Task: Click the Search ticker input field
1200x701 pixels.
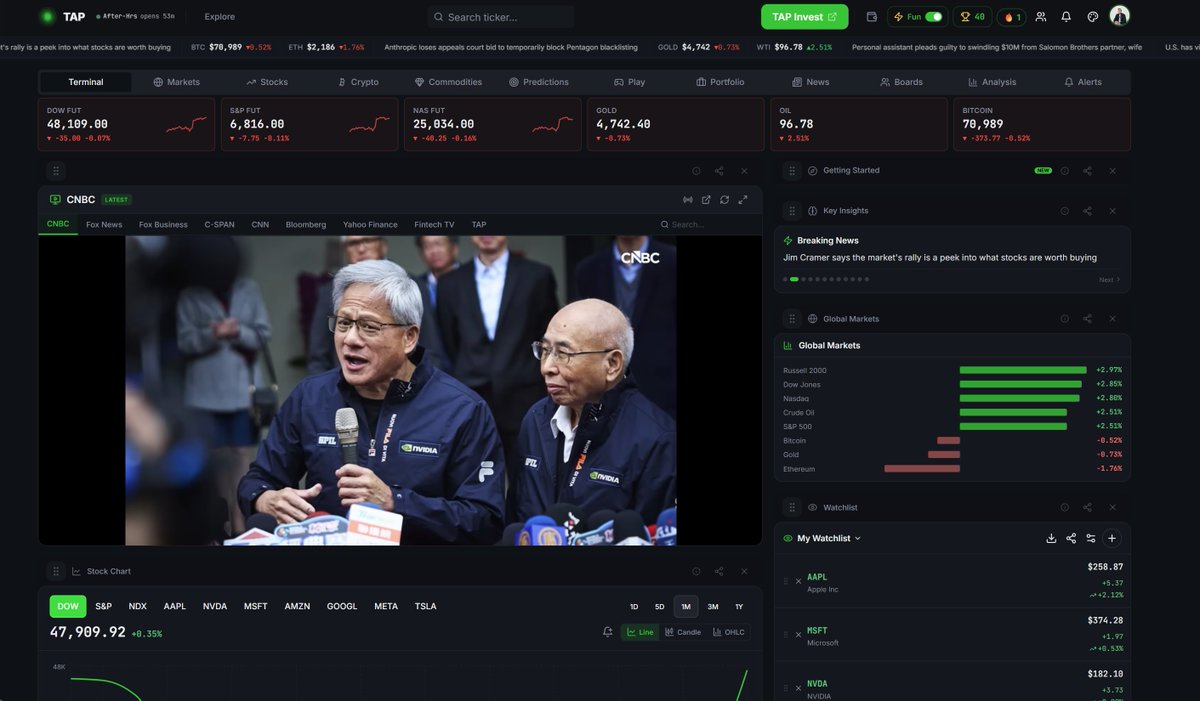Action: pos(501,17)
